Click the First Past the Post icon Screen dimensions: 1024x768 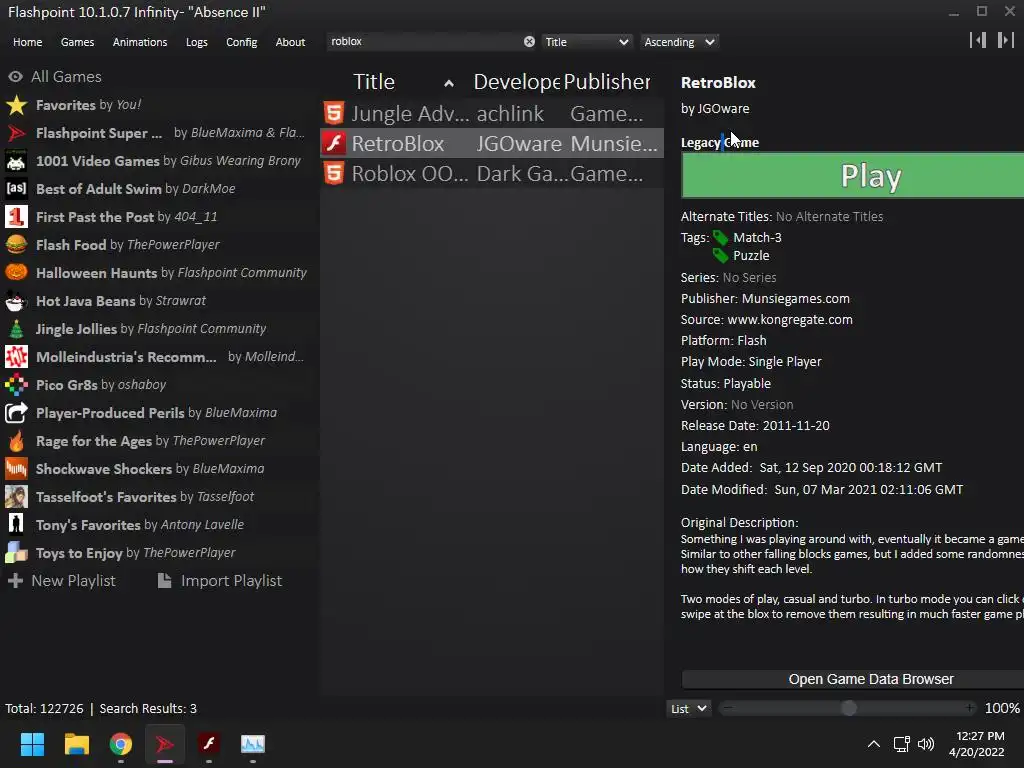(x=16, y=217)
